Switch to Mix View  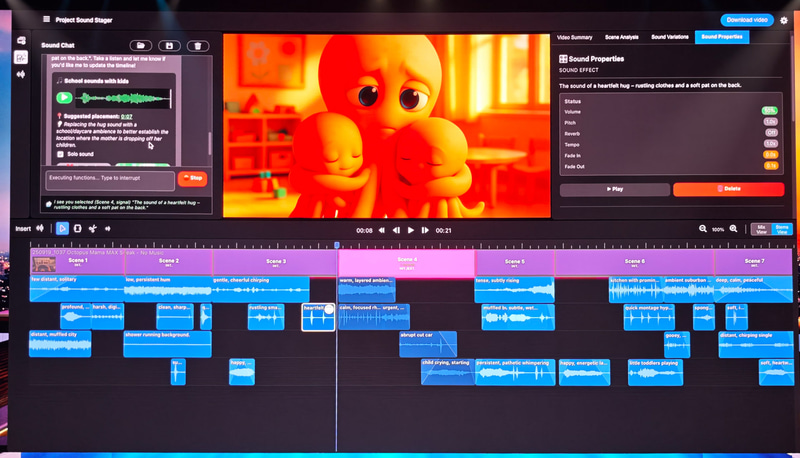pyautogui.click(x=761, y=230)
